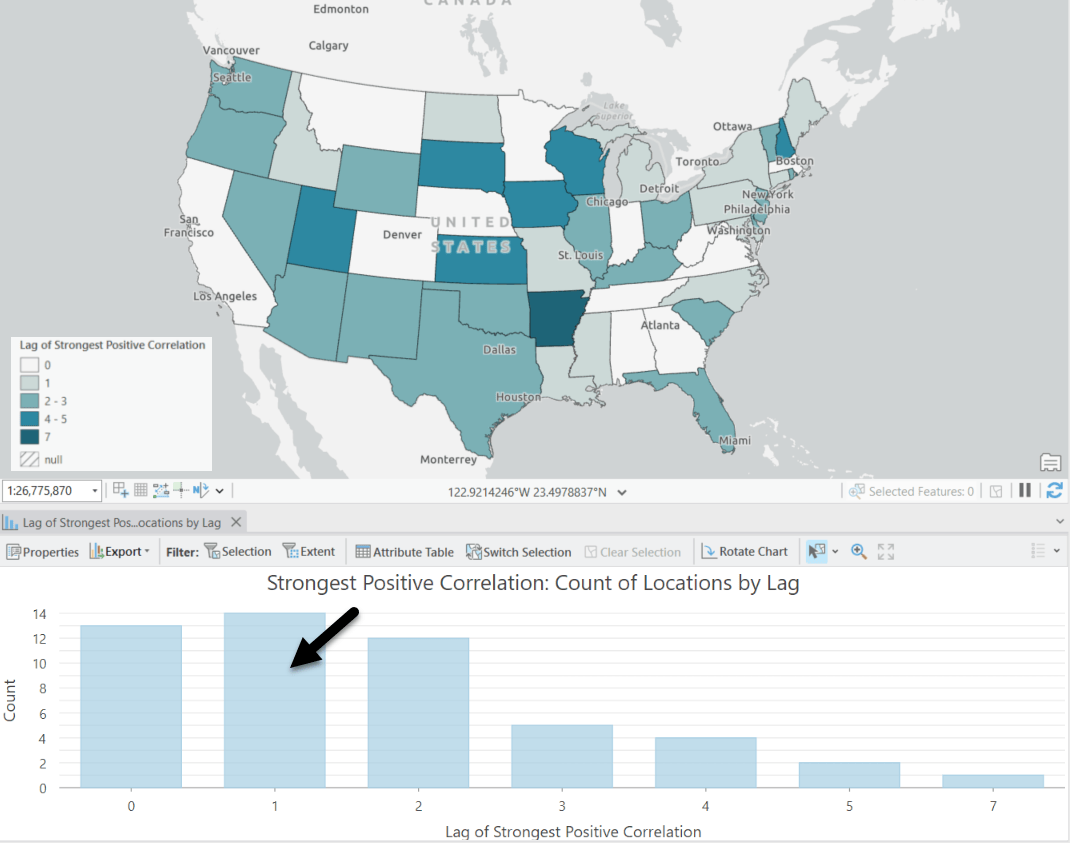The height and width of the screenshot is (843, 1070).
Task: Expand chart toolbar options chevron
Action: coord(1056,551)
